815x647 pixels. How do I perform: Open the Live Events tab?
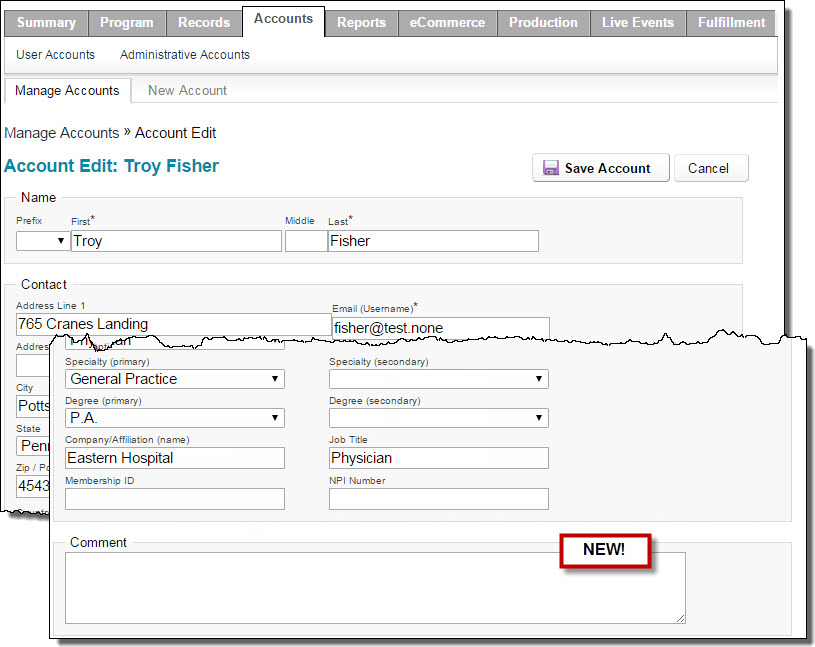click(x=638, y=23)
